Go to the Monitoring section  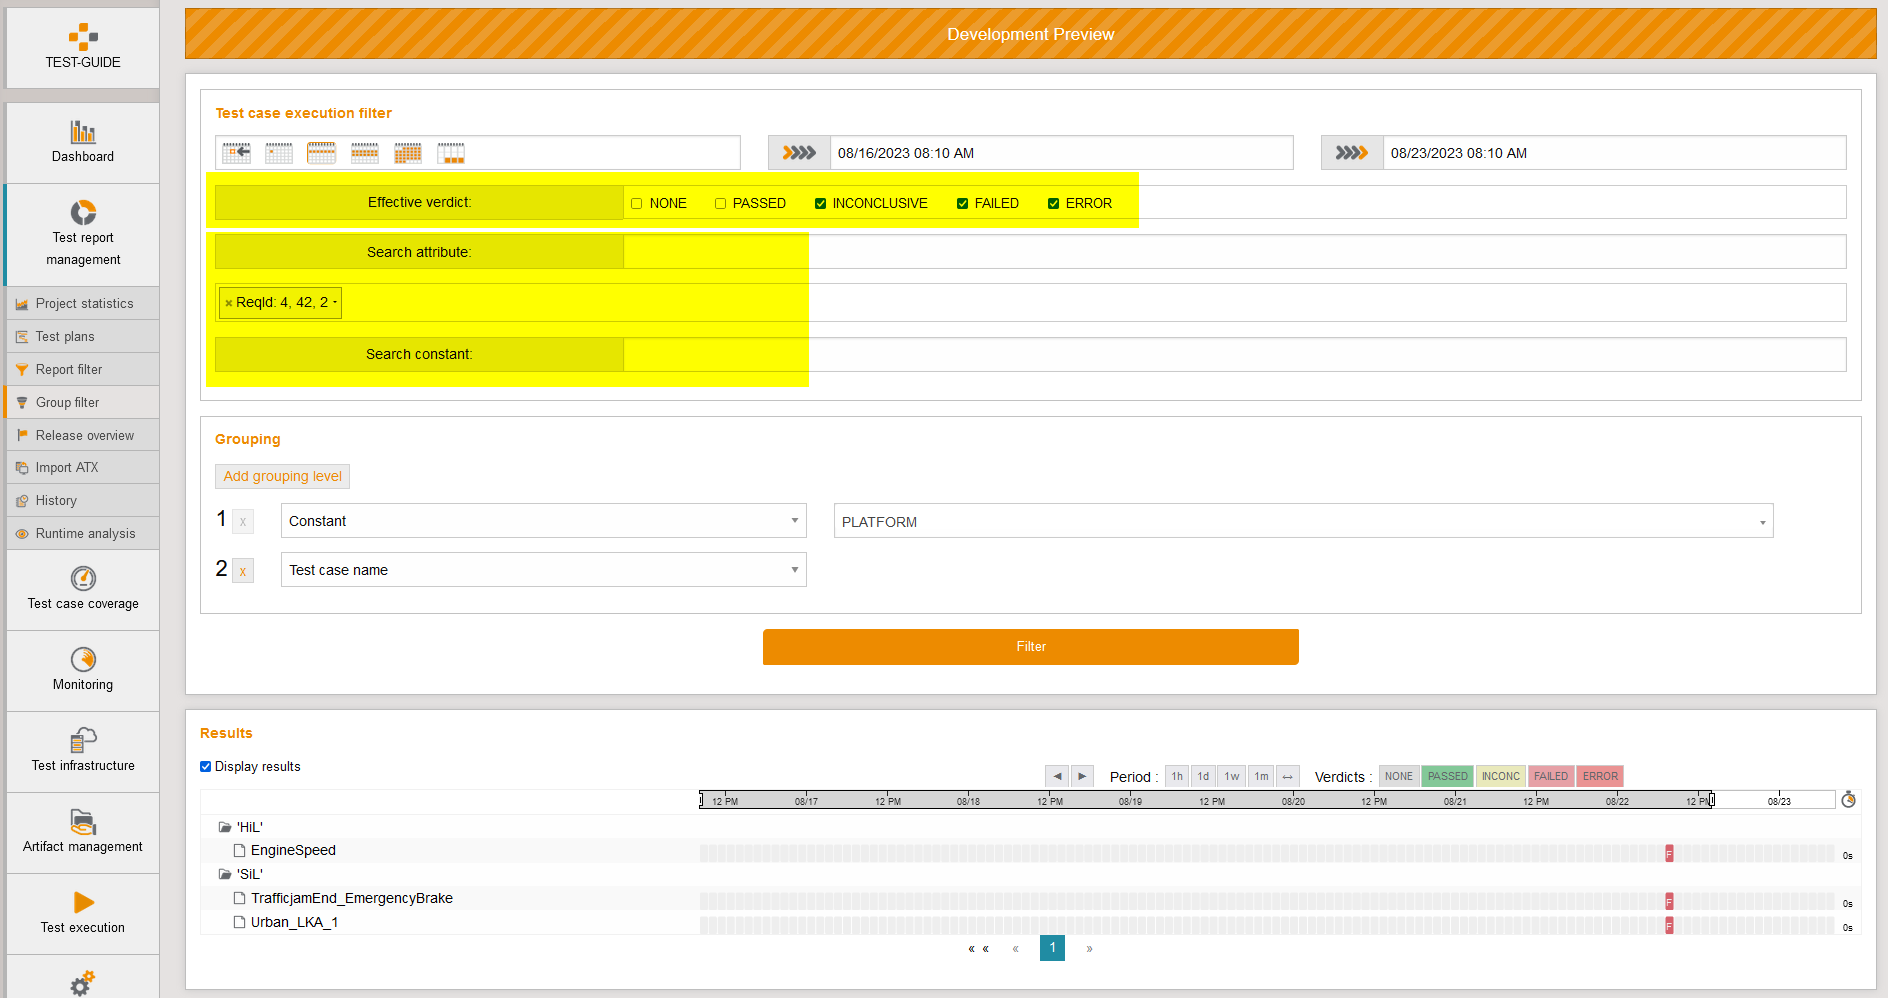click(83, 670)
